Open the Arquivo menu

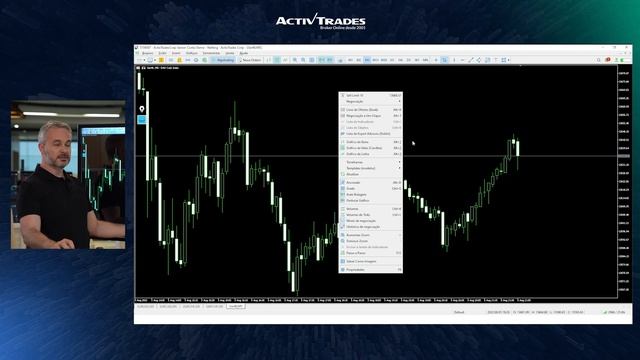point(147,53)
